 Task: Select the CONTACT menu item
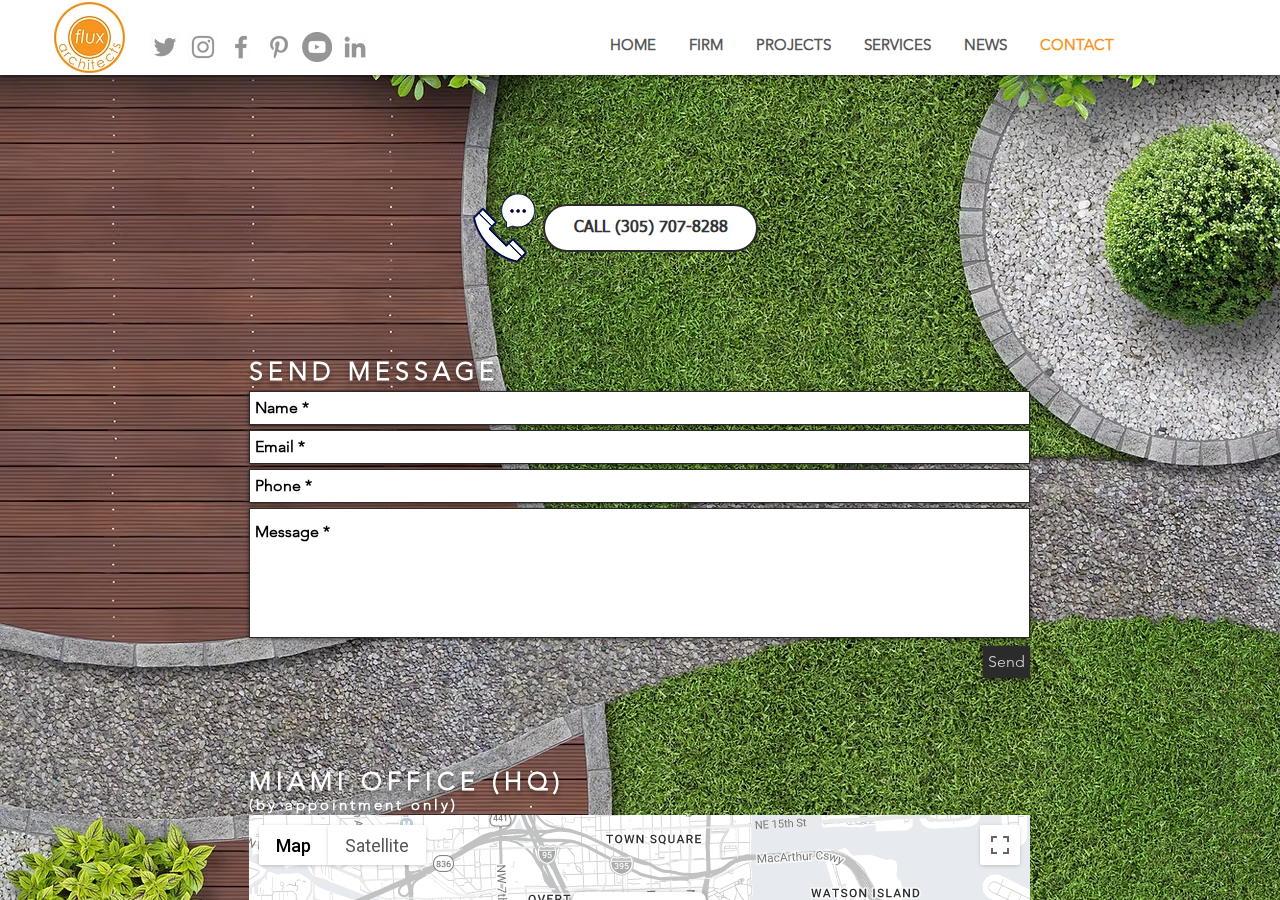[x=1076, y=45]
